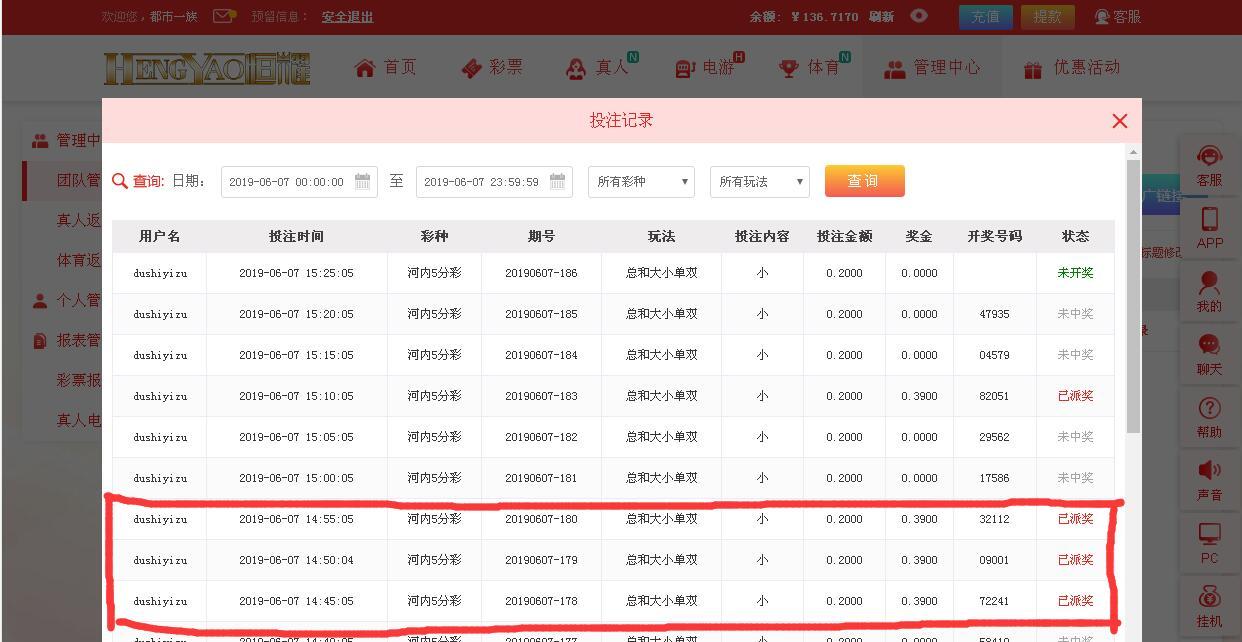Viewport: 1242px width, 642px height.
Task: Mute sound using the 声音 control
Action: (x=1210, y=478)
